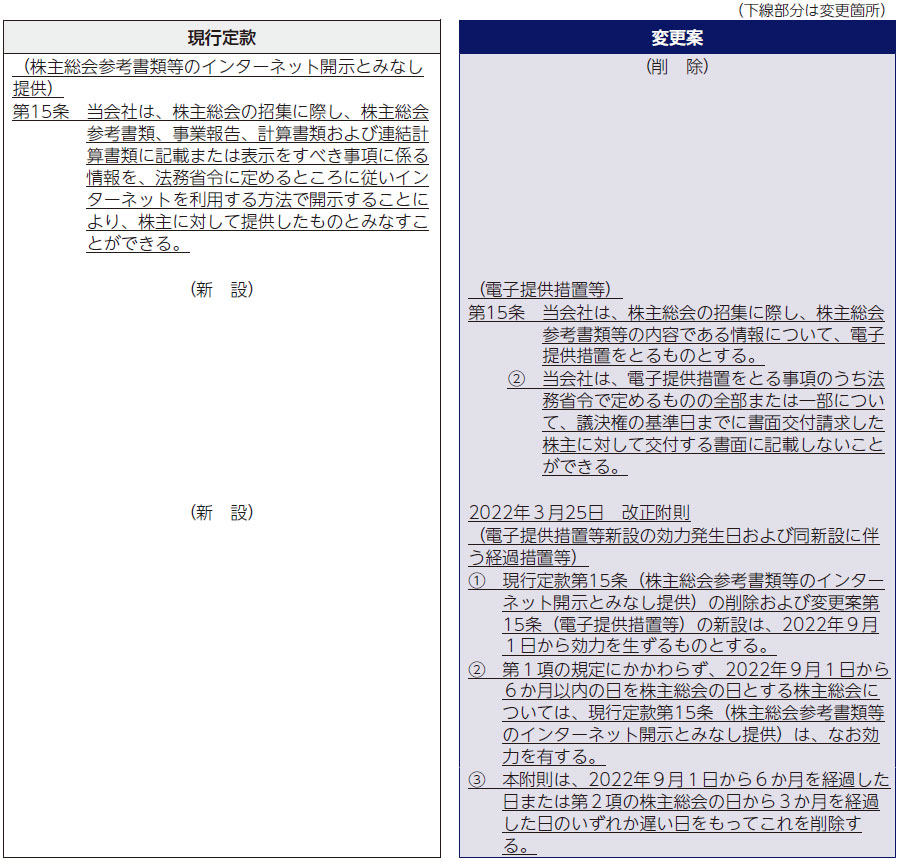Click the line 日または第2項の株主総会の日から3か月を経過
The image size is (900, 860).
coord(691,801)
